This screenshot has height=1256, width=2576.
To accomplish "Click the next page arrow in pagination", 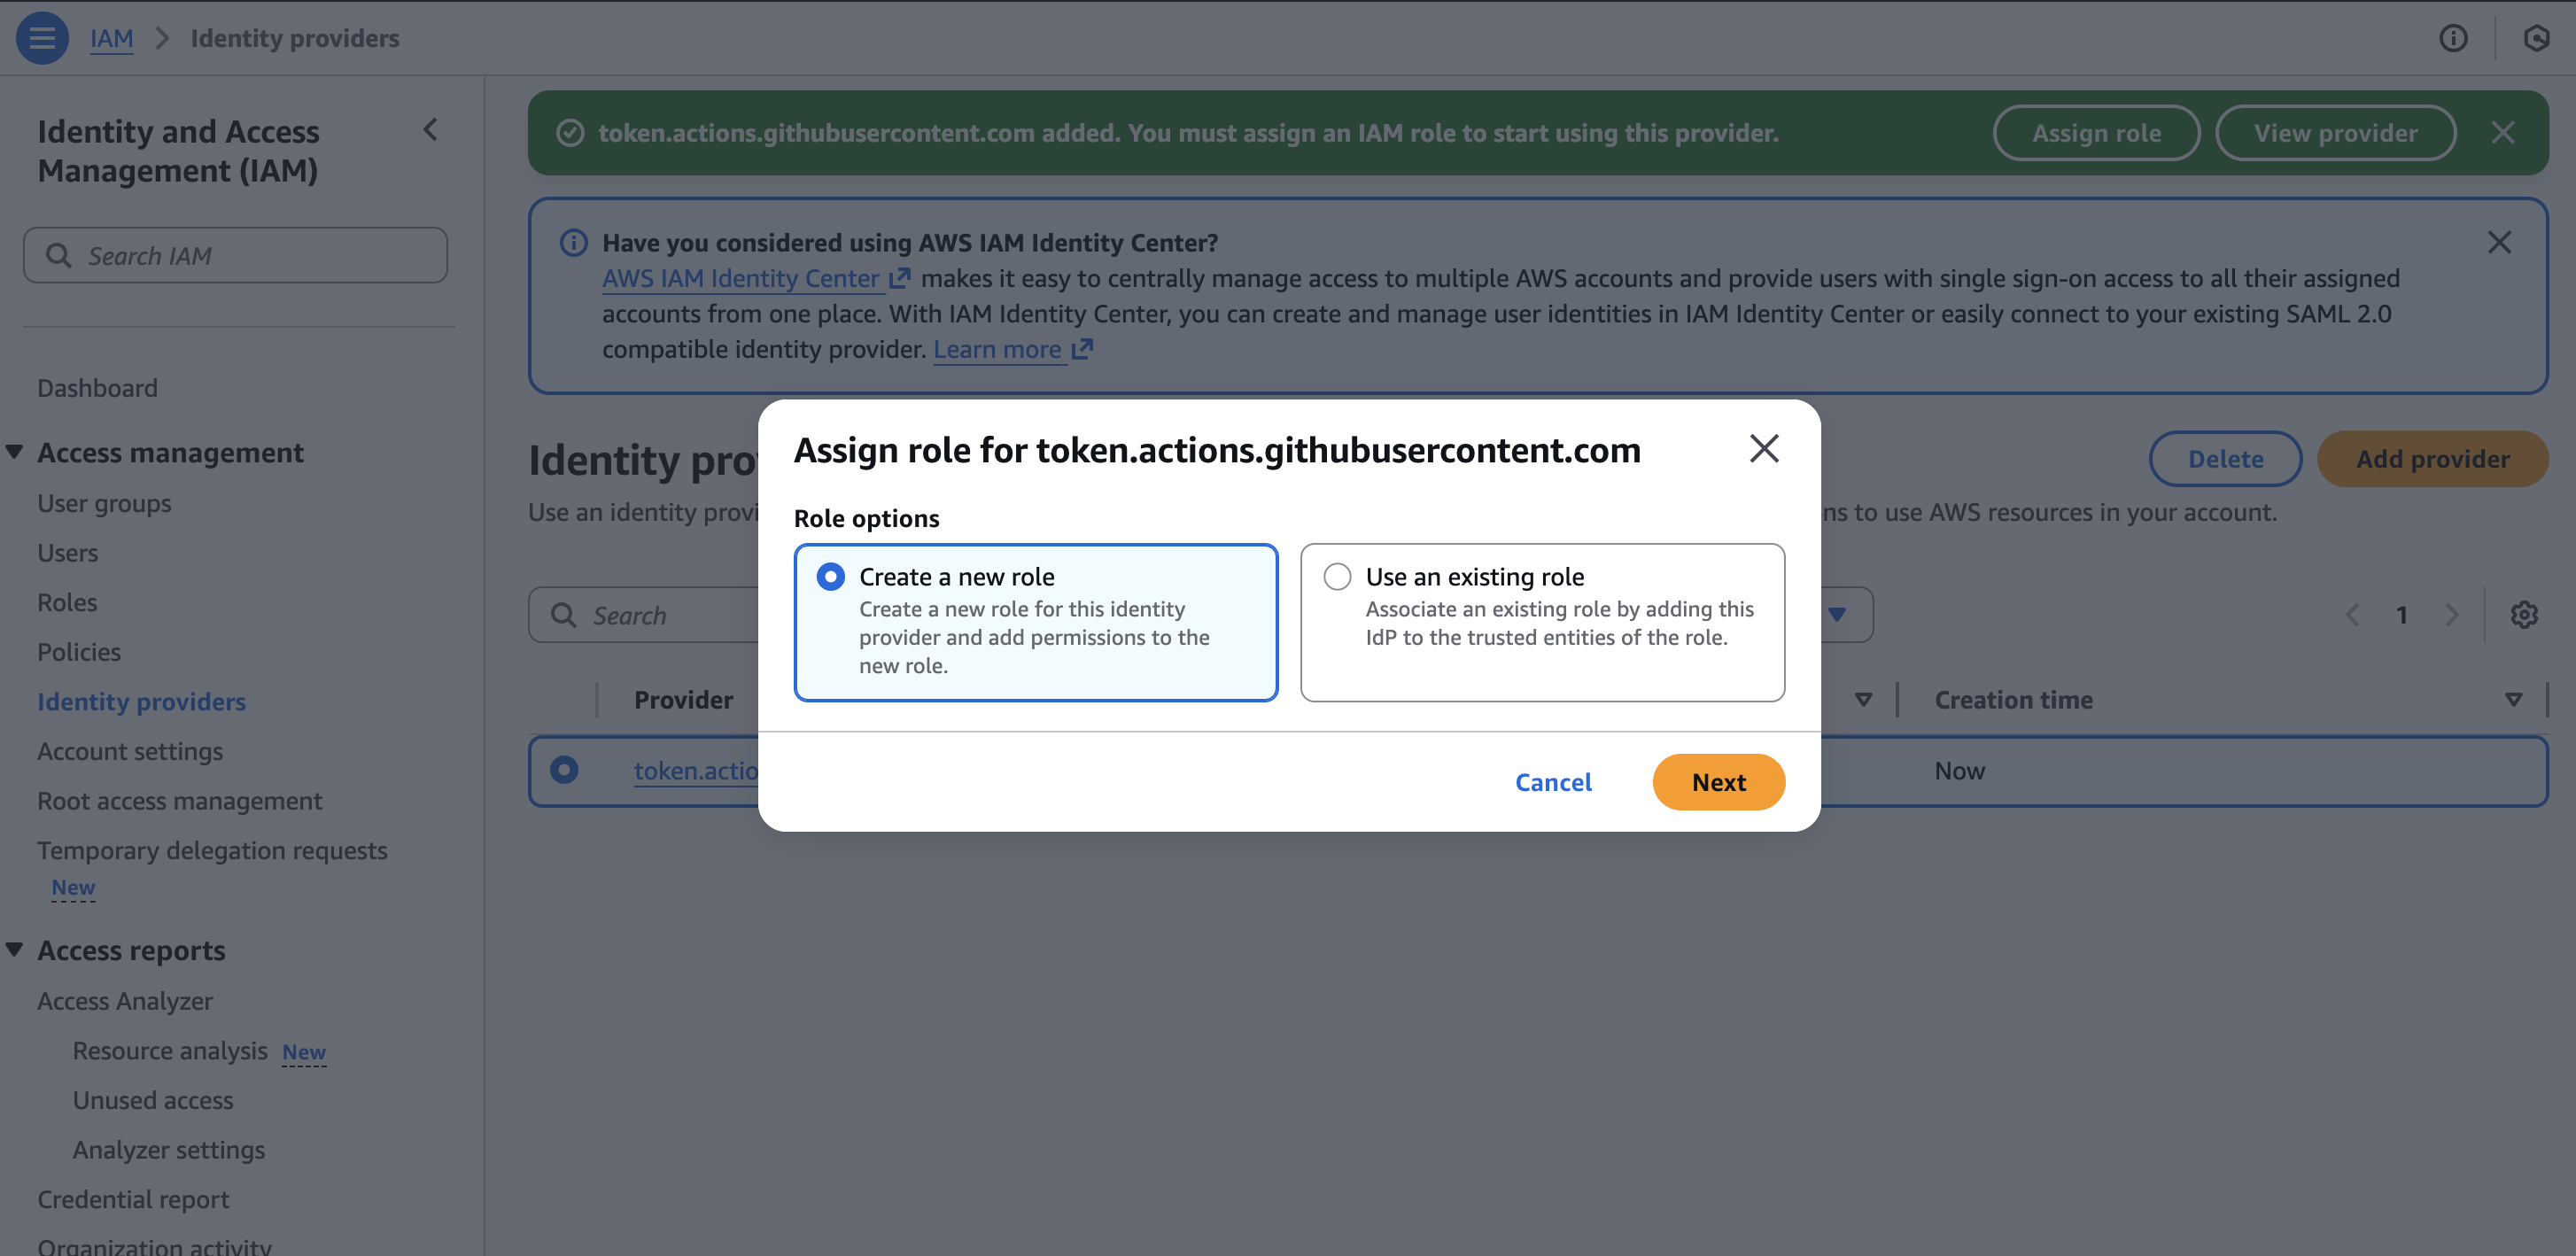I will [2452, 614].
